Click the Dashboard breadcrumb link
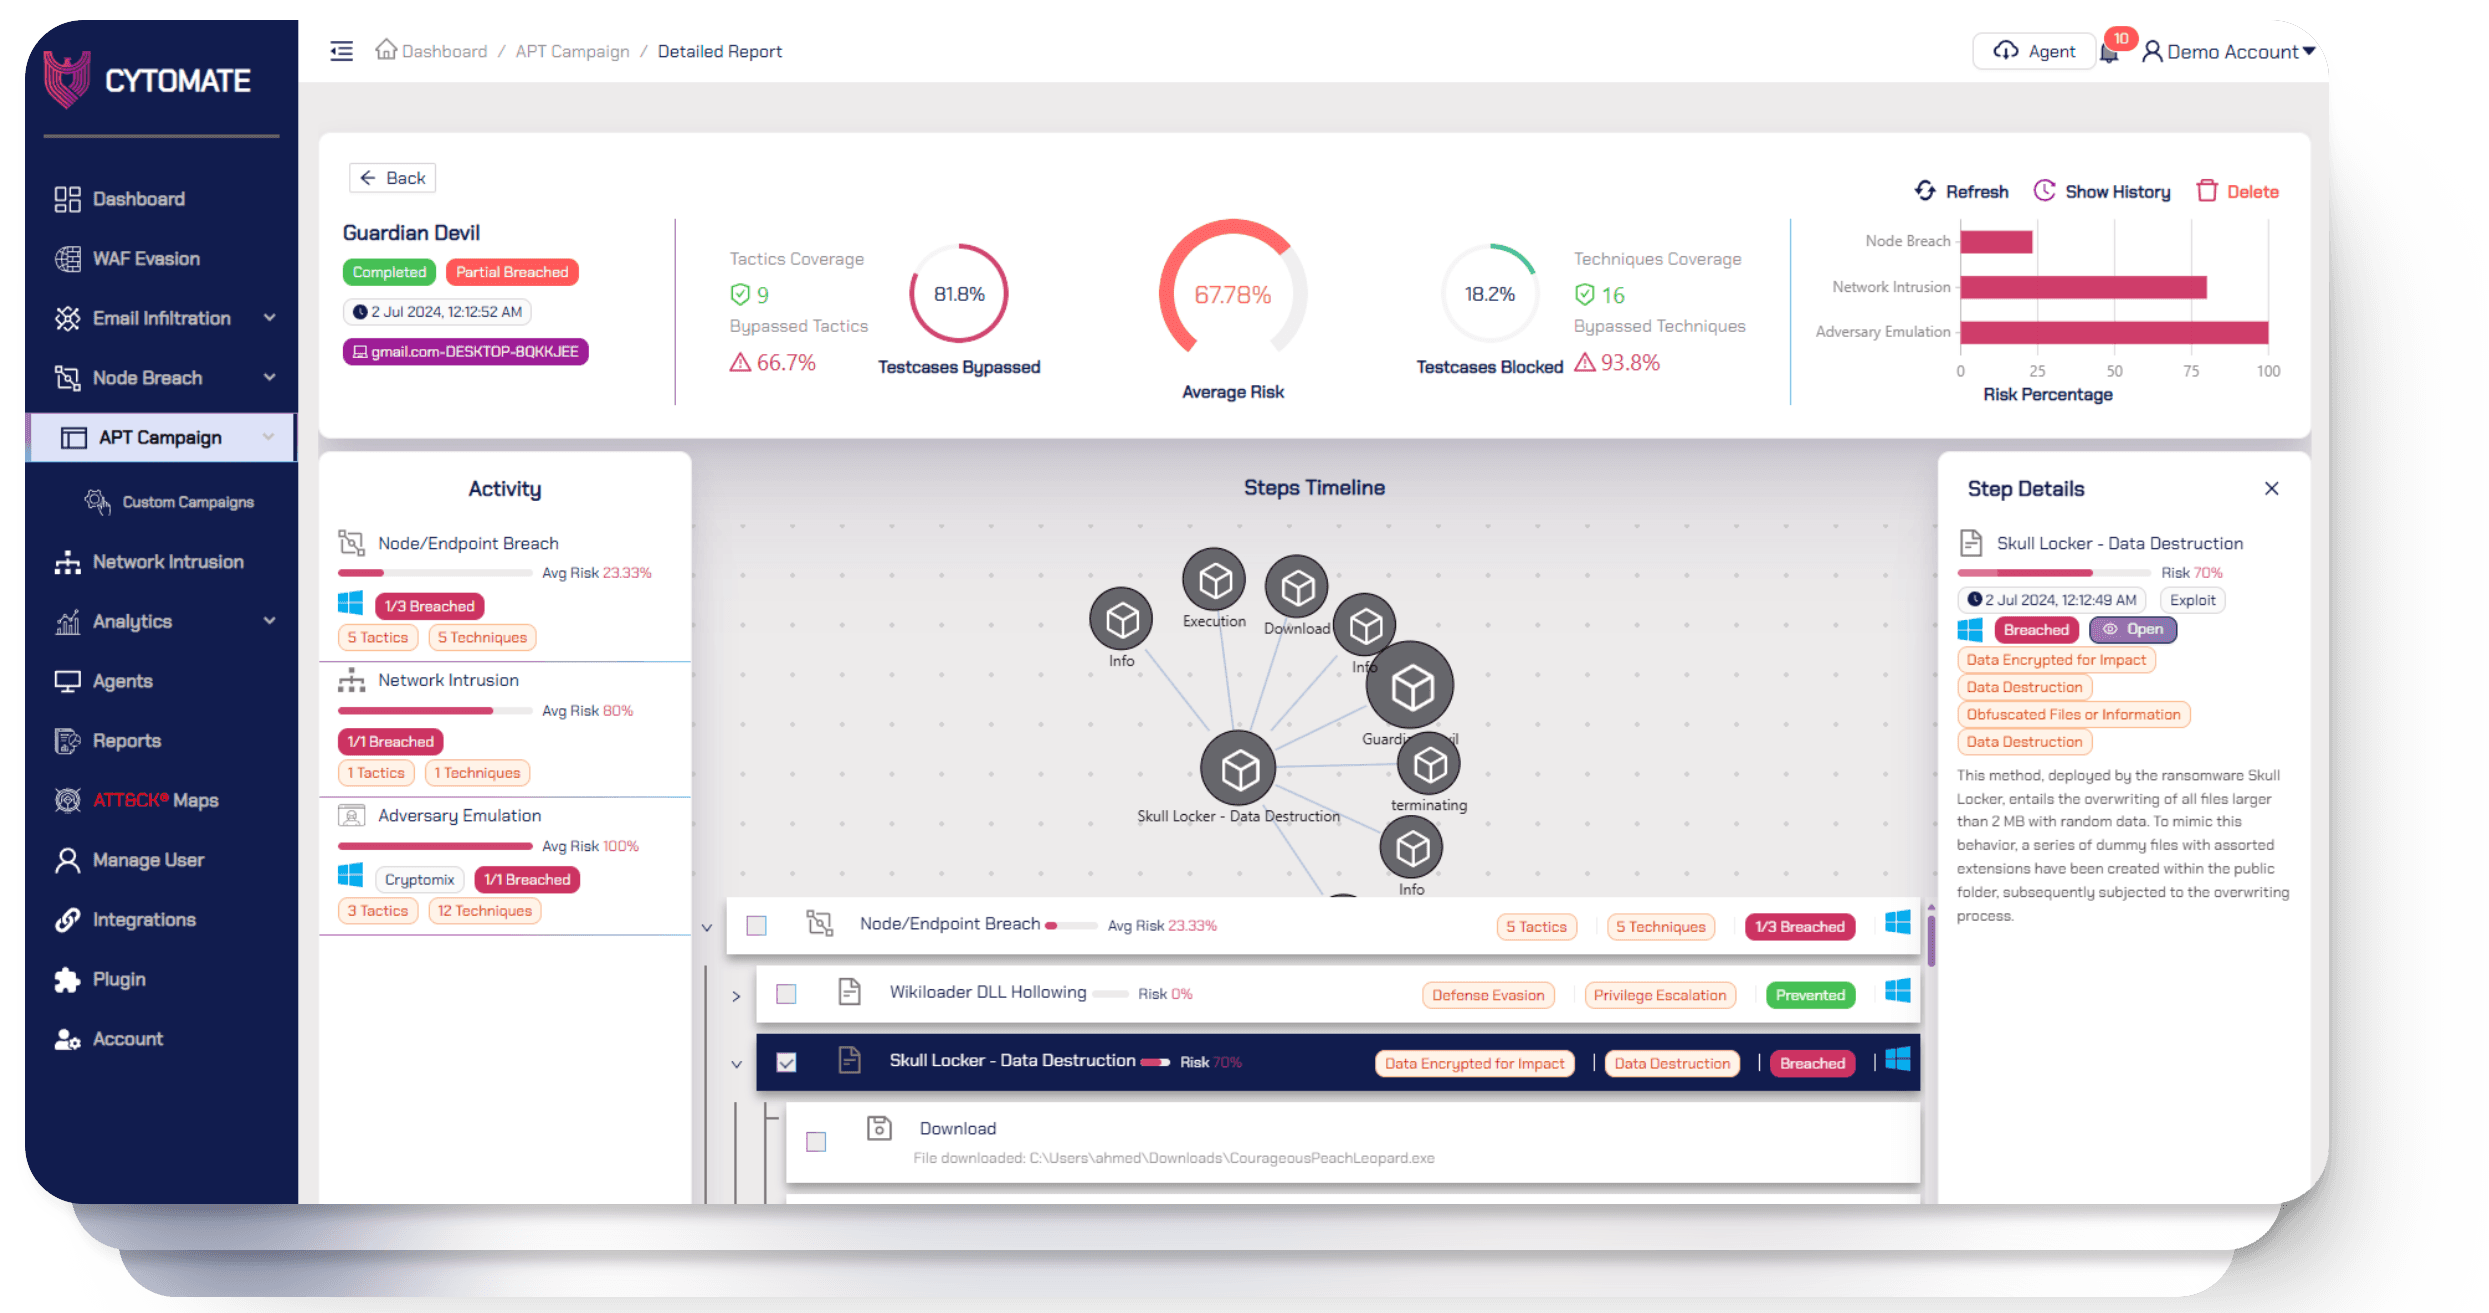 (444, 51)
